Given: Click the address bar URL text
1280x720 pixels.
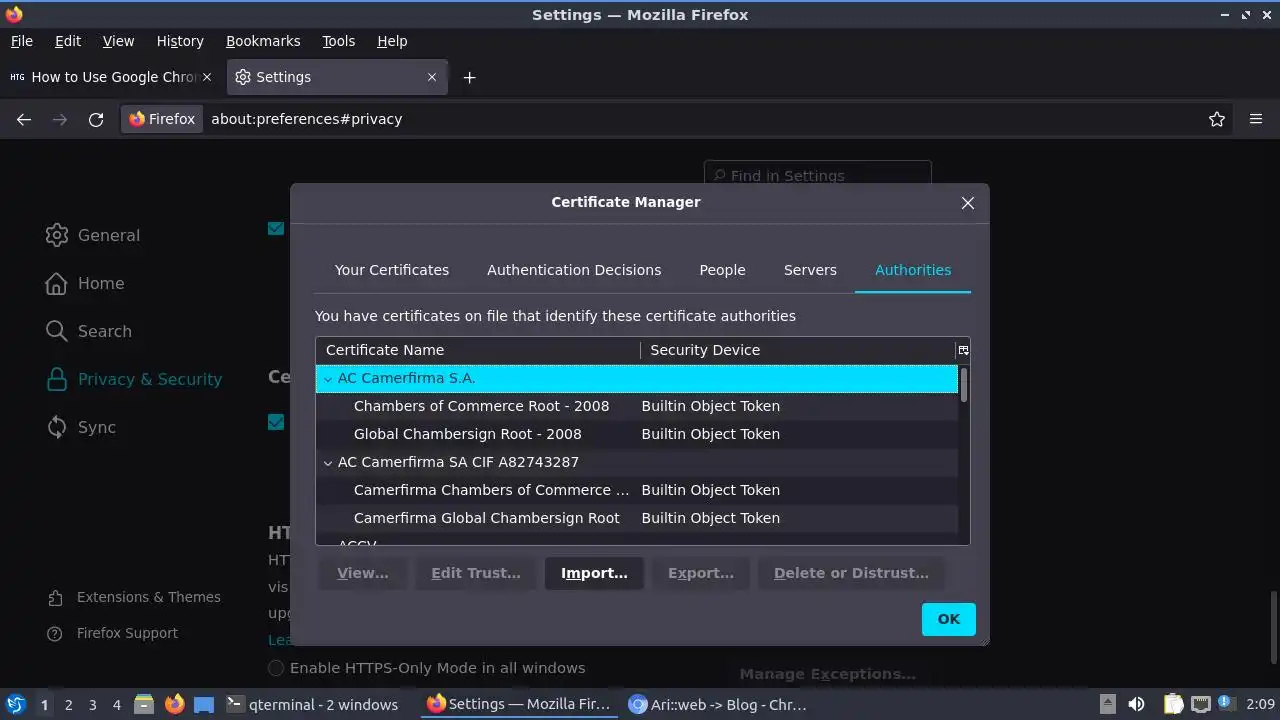Looking at the screenshot, I should (306, 119).
